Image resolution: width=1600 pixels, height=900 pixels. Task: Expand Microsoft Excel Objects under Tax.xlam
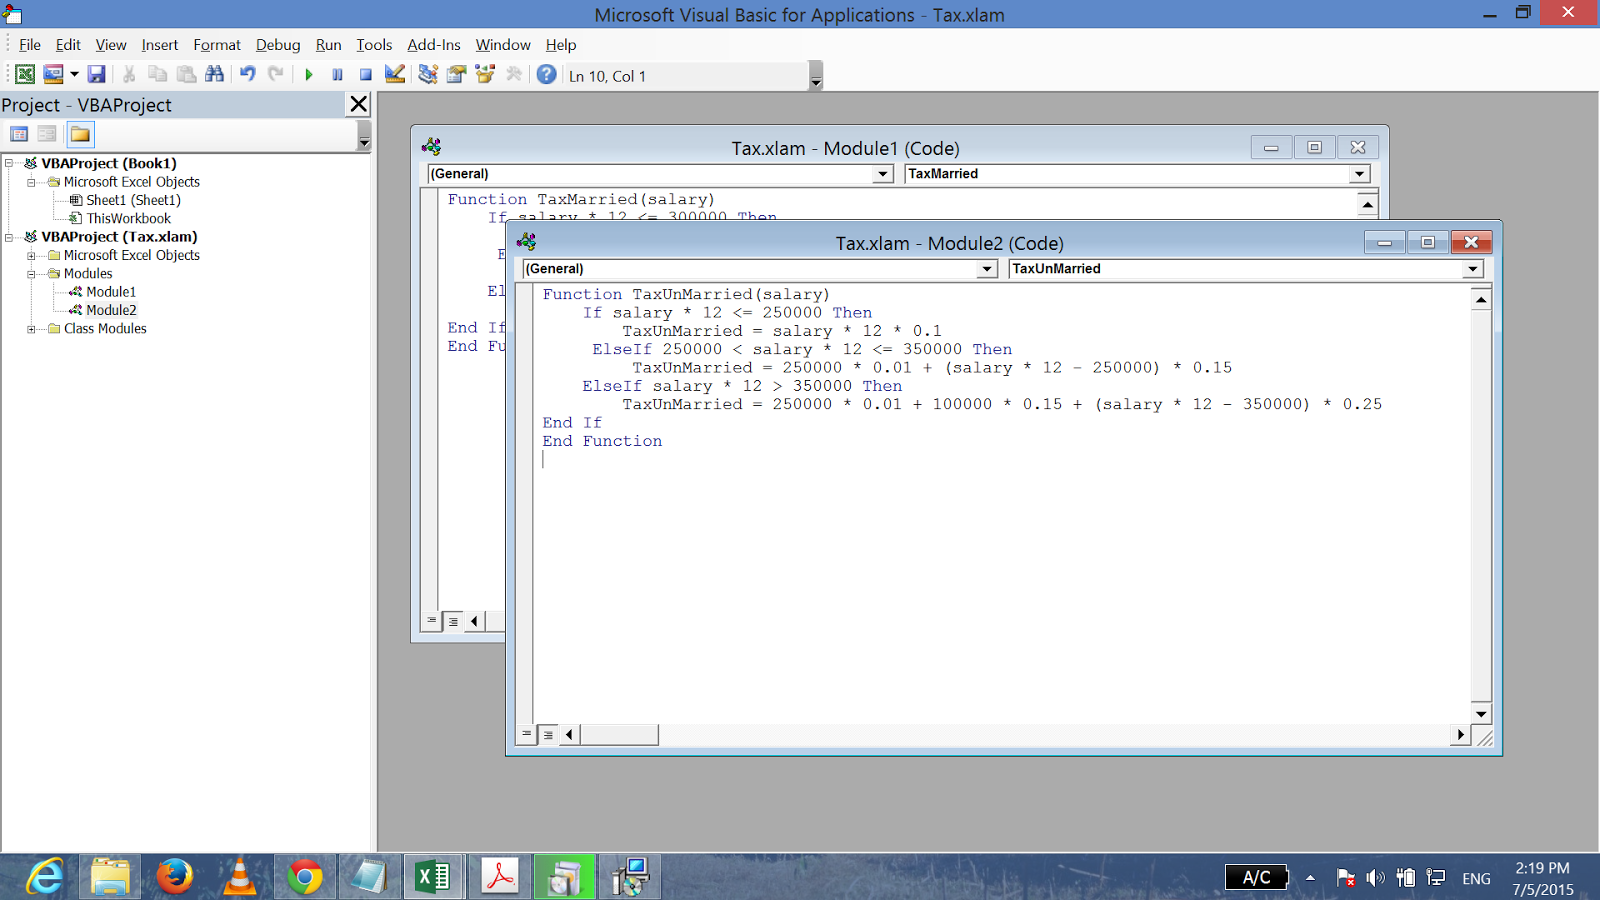pos(31,256)
